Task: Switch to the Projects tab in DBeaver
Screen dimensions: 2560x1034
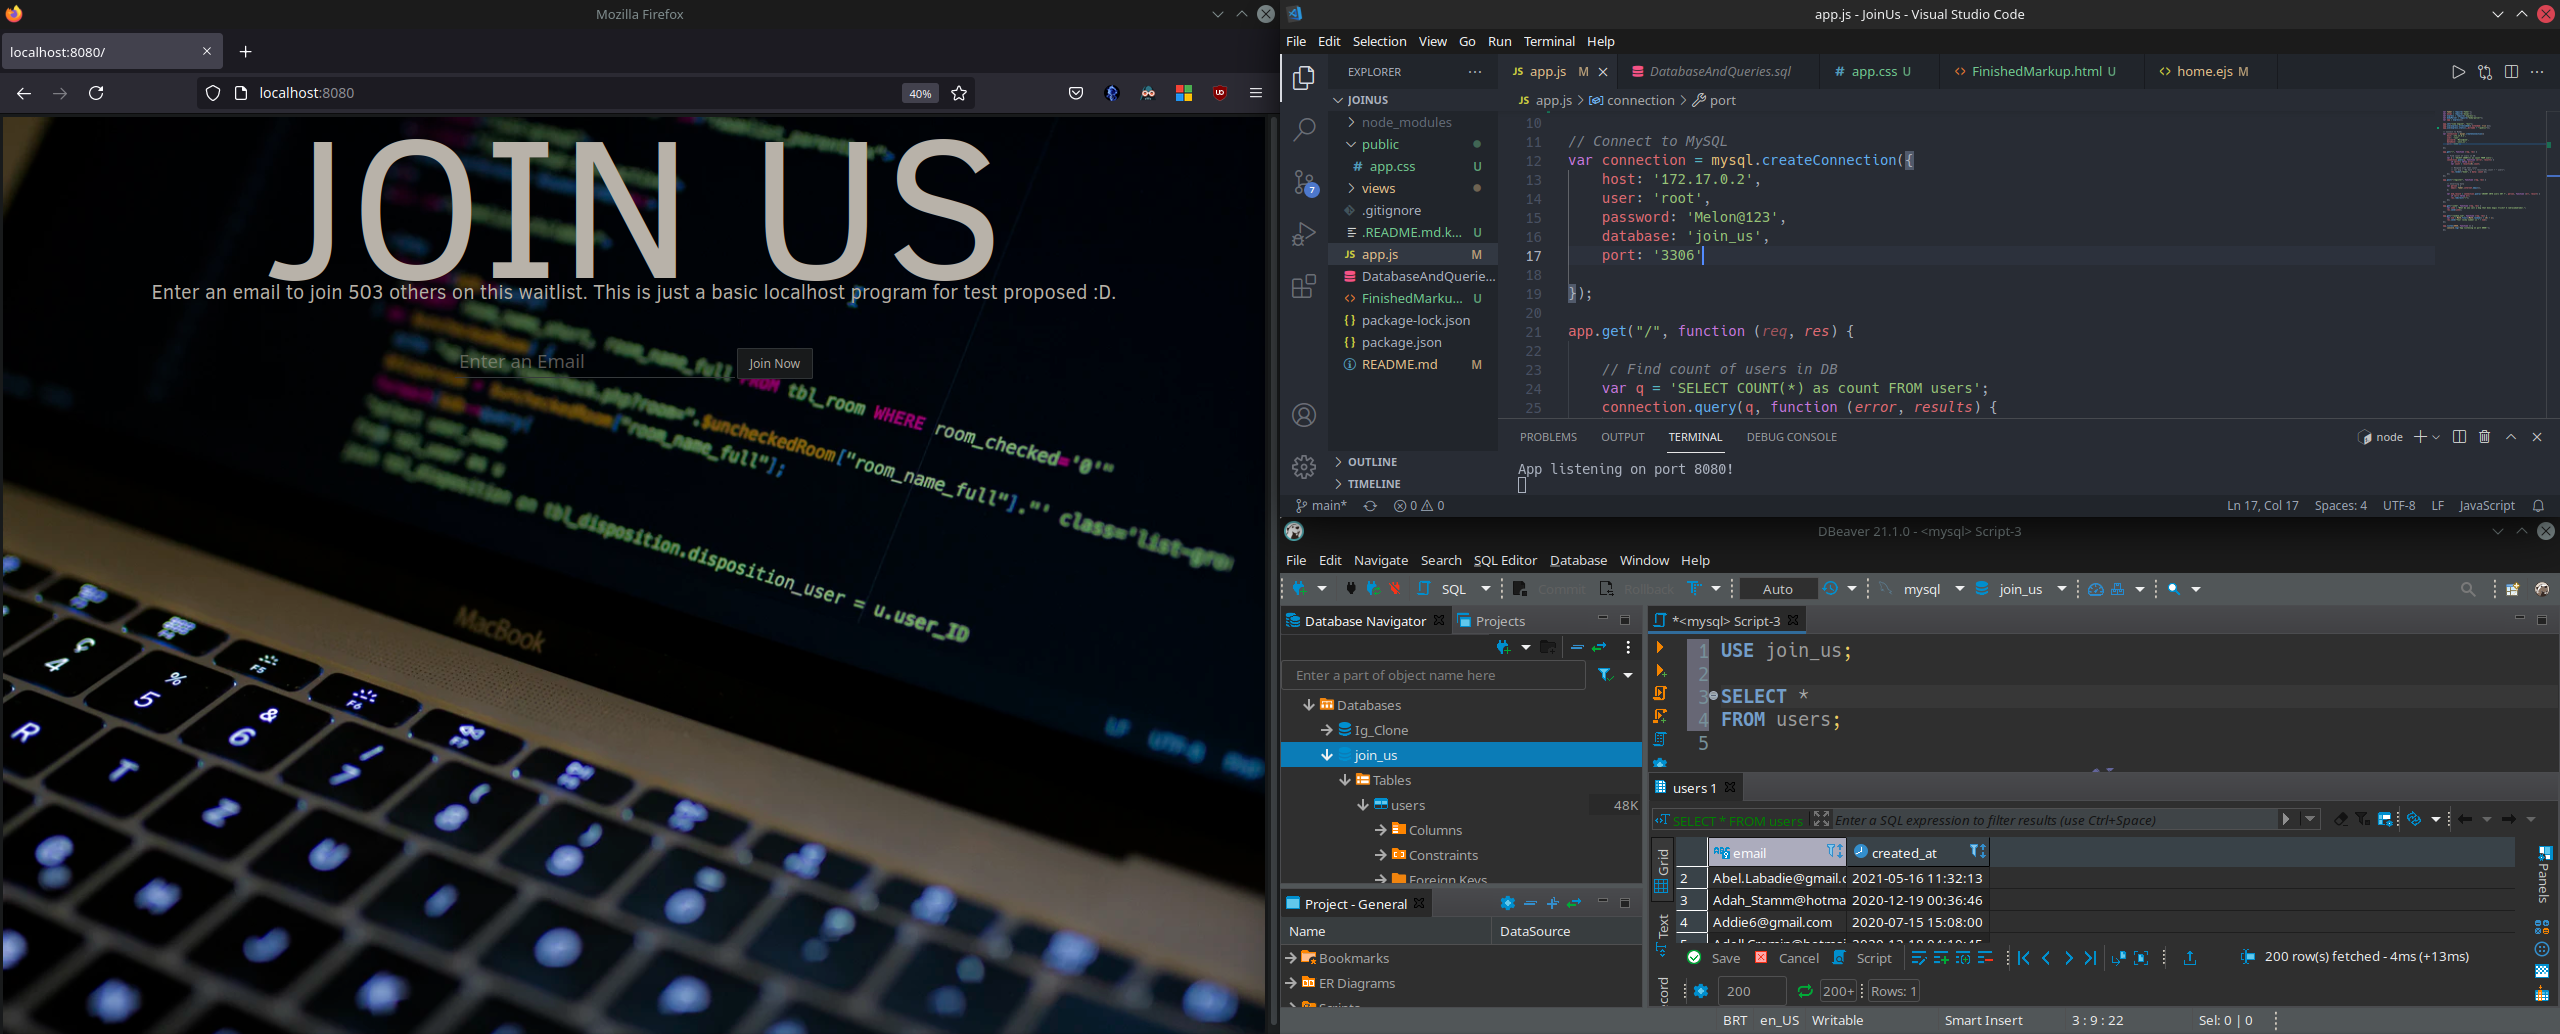Action: tap(1493, 621)
